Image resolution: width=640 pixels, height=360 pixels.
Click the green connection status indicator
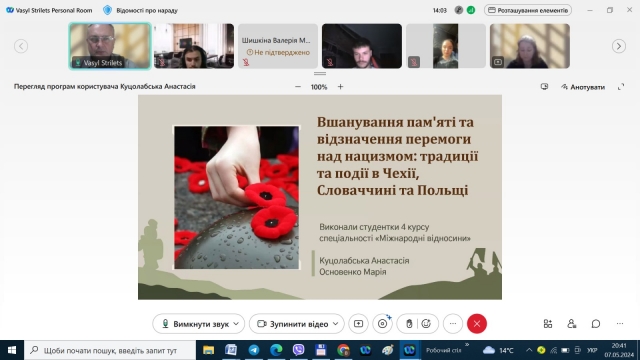click(x=471, y=10)
